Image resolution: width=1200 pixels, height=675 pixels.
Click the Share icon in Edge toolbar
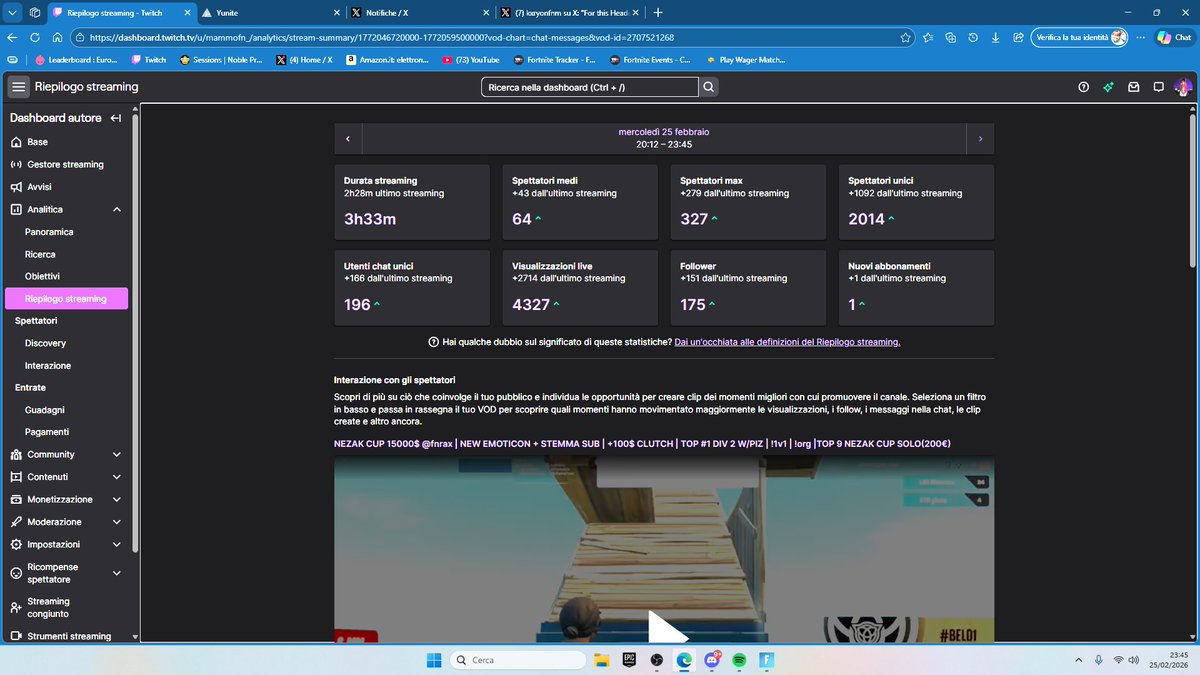(x=1018, y=37)
